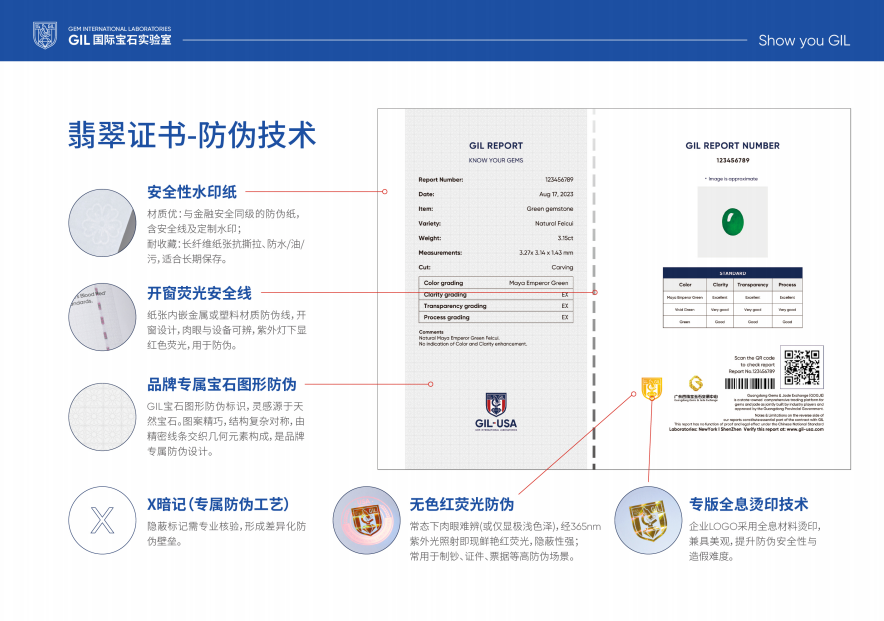The image size is (884, 621).
Task: Select the date value 'Aug 17, 2023'
Action: 556,194
